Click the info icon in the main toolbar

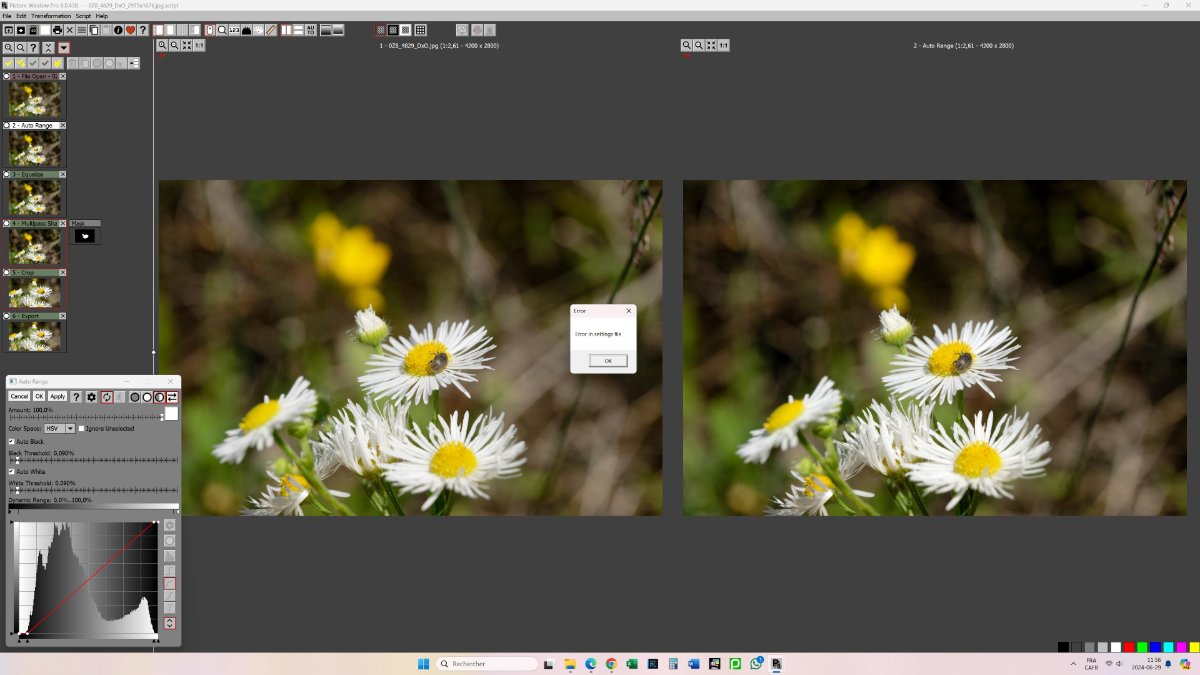point(118,30)
